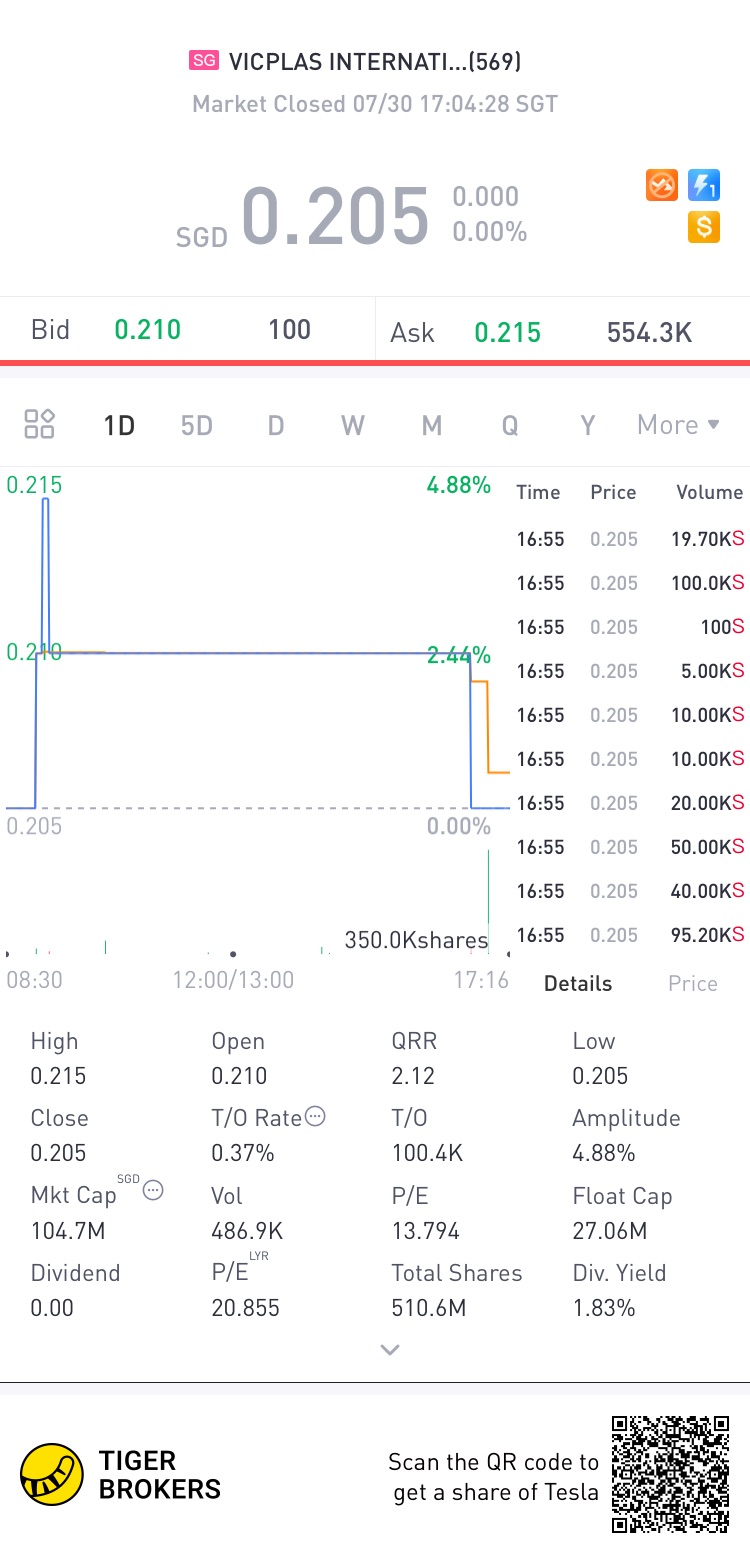Switch to the 5D chart tab
The width and height of the screenshot is (750, 1555).
click(x=197, y=425)
